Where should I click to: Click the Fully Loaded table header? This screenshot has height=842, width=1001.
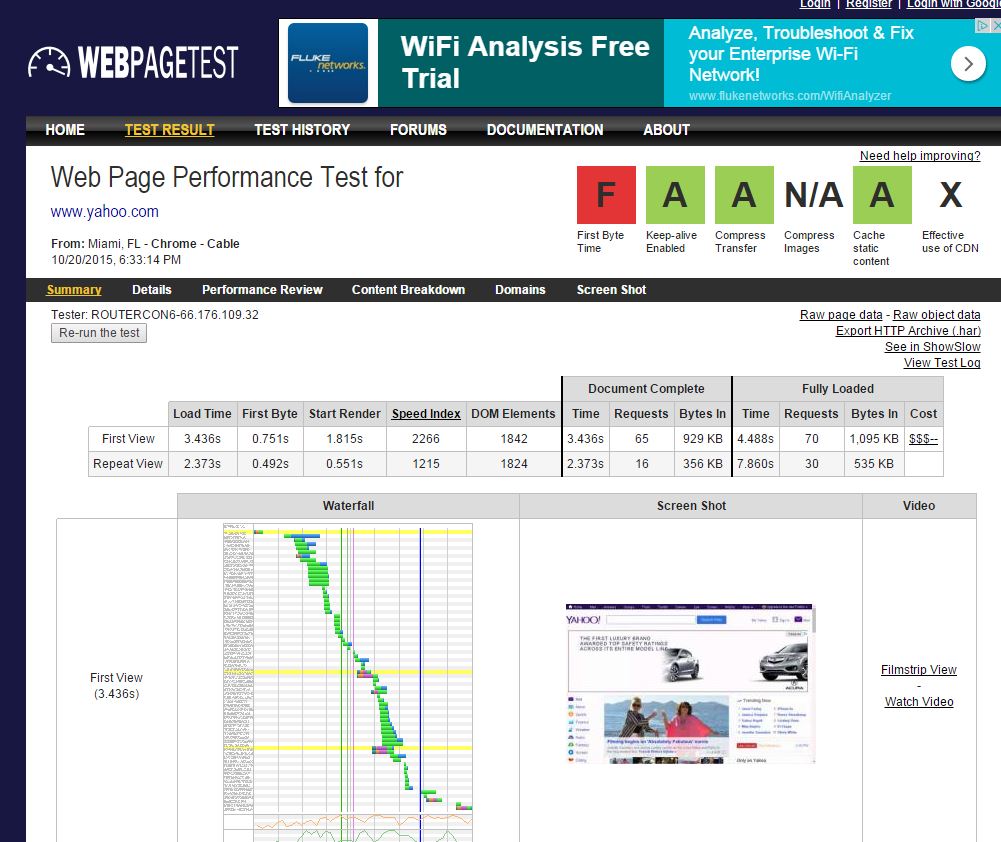838,389
